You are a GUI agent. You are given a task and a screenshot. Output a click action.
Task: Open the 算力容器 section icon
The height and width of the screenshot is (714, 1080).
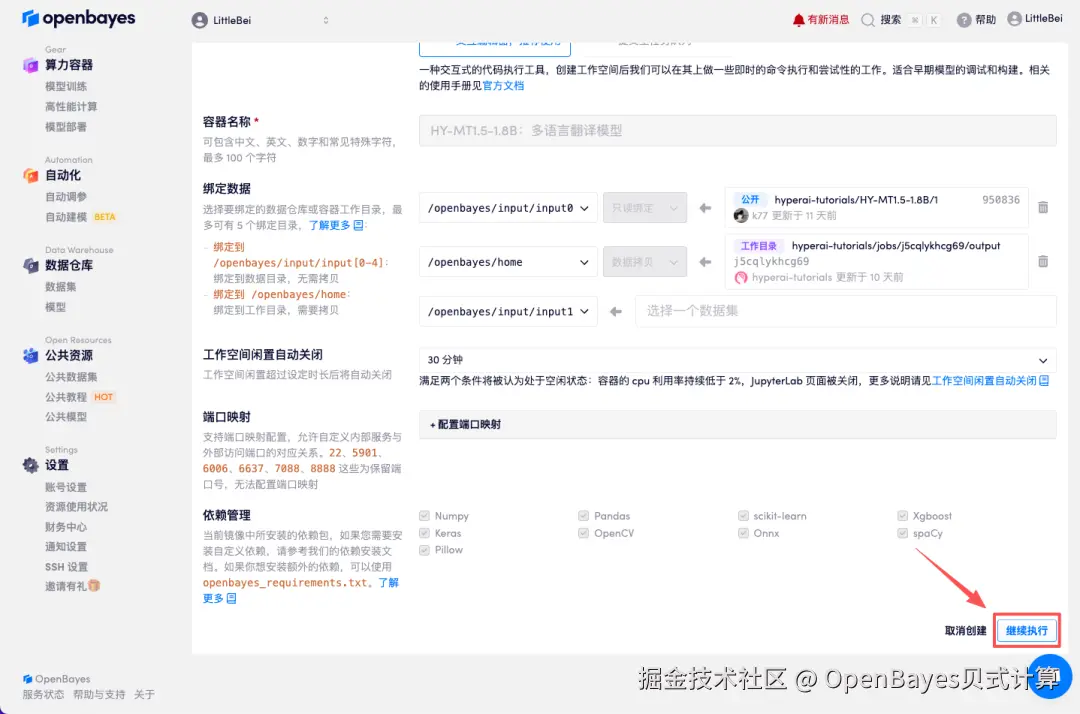[x=30, y=65]
